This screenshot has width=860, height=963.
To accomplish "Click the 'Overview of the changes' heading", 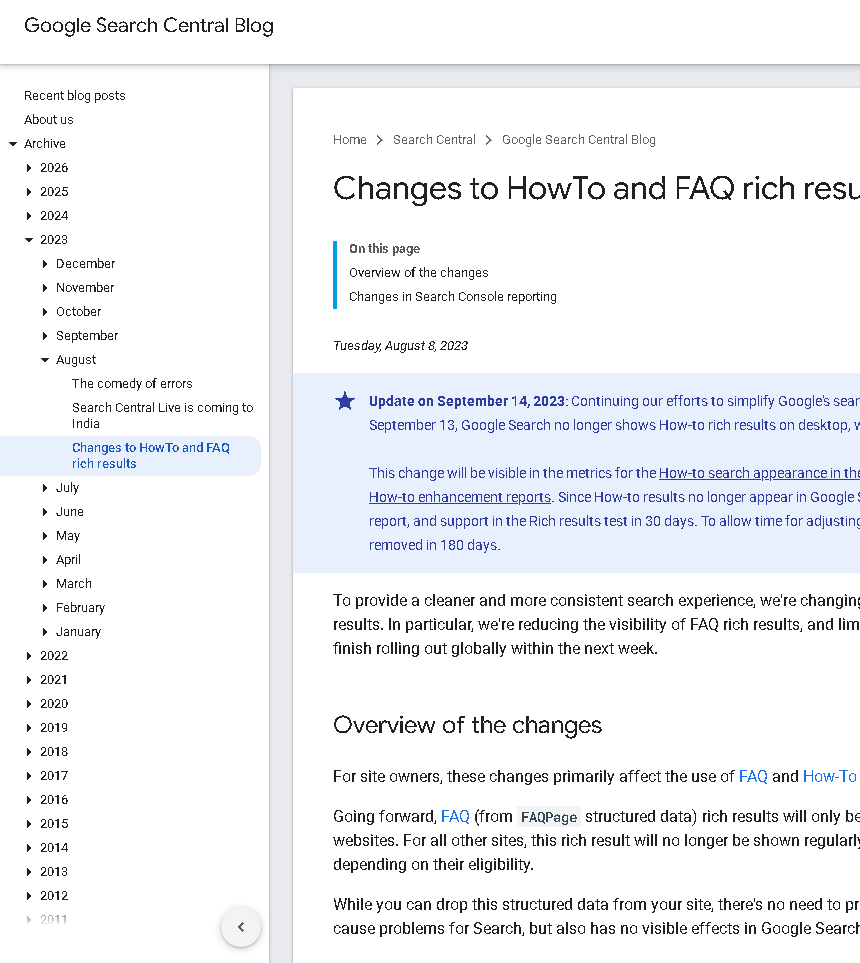I will [467, 725].
